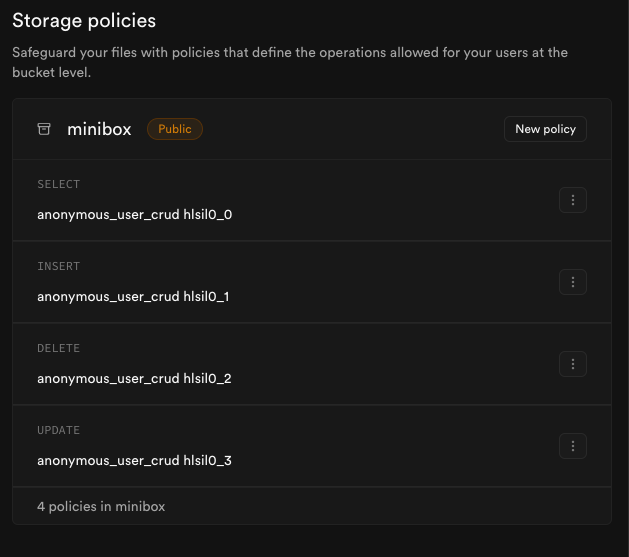Open the three-dot menu for the INSERT policy
The height and width of the screenshot is (557, 629).
coord(573,282)
